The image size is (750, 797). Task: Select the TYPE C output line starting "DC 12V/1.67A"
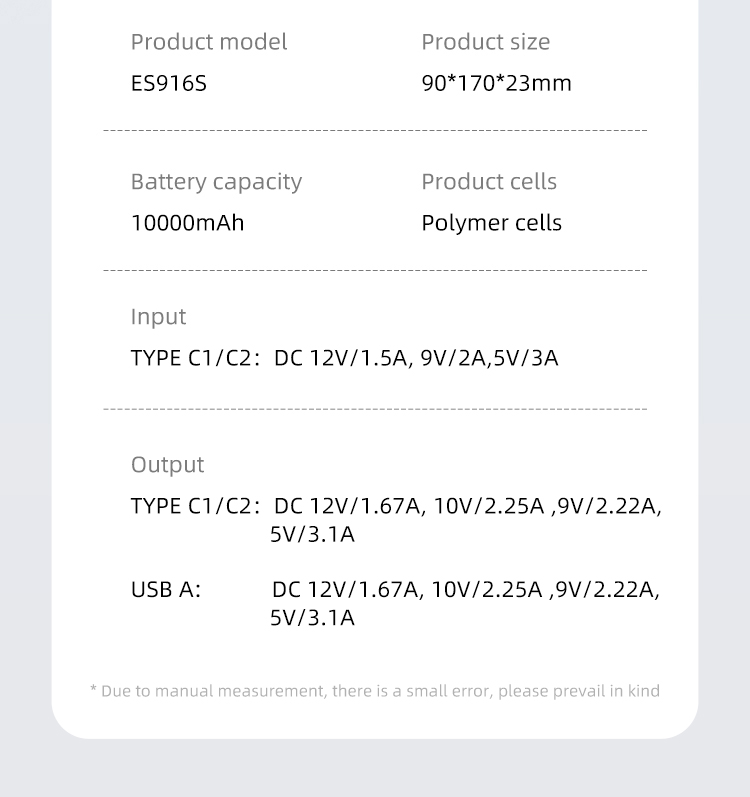point(467,506)
